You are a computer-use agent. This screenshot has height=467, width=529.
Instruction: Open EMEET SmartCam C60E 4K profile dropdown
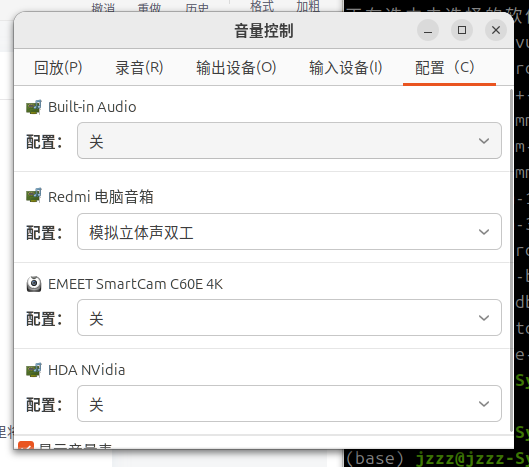tap(289, 318)
